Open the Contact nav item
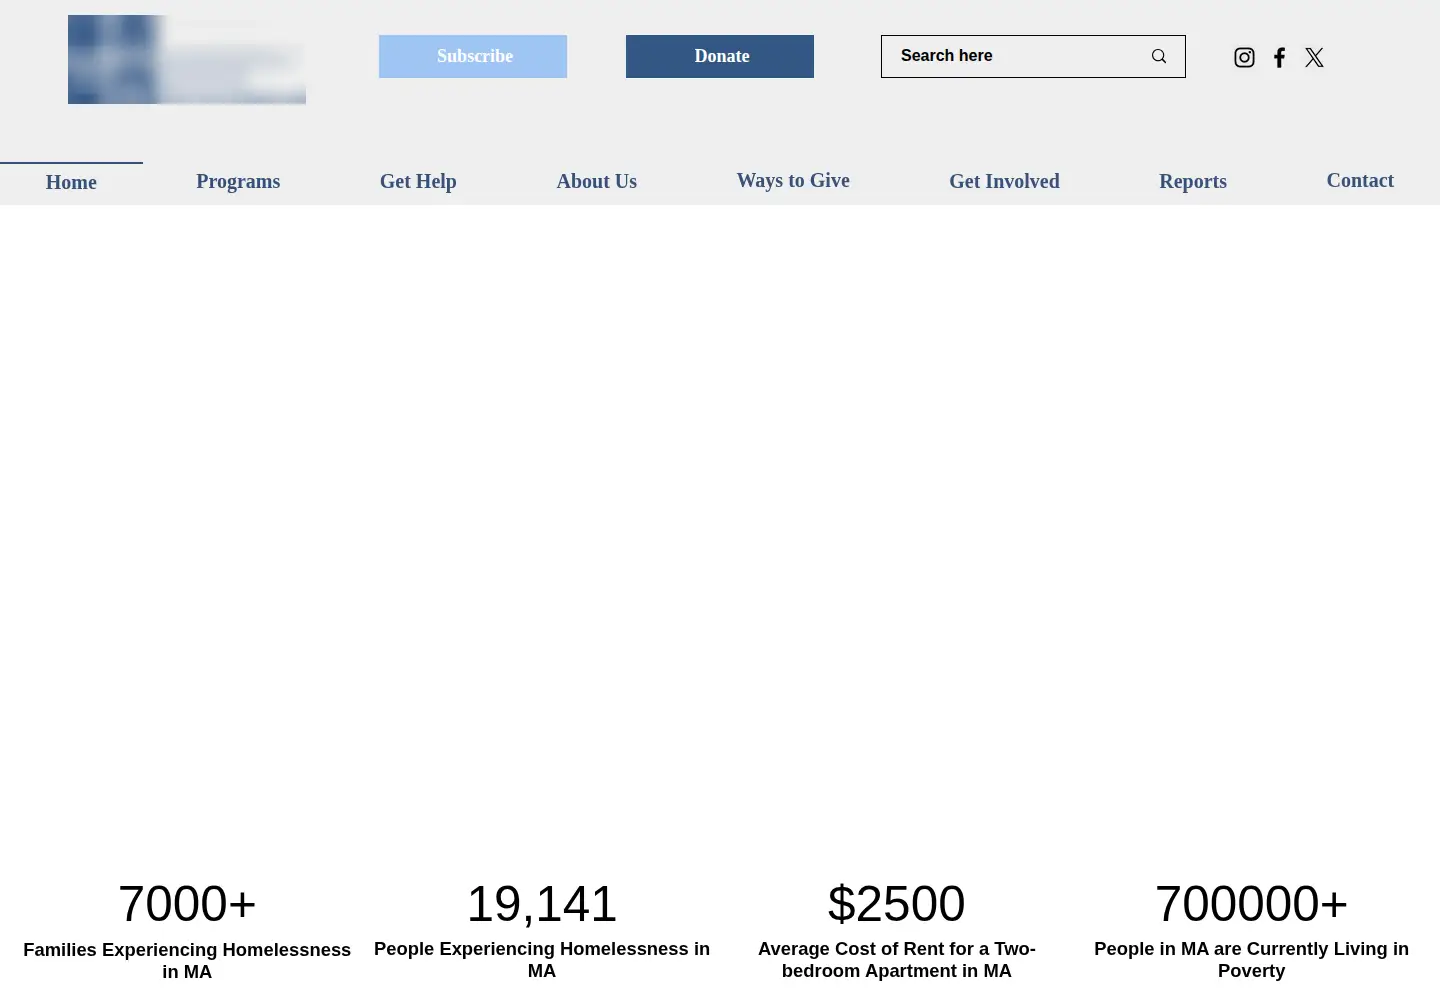The width and height of the screenshot is (1440, 1000). tap(1360, 180)
